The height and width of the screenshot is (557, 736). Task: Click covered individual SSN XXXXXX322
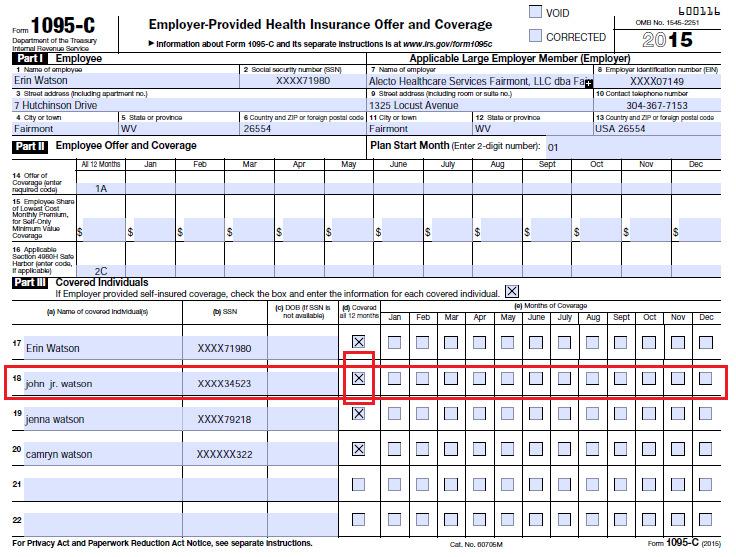coord(224,454)
